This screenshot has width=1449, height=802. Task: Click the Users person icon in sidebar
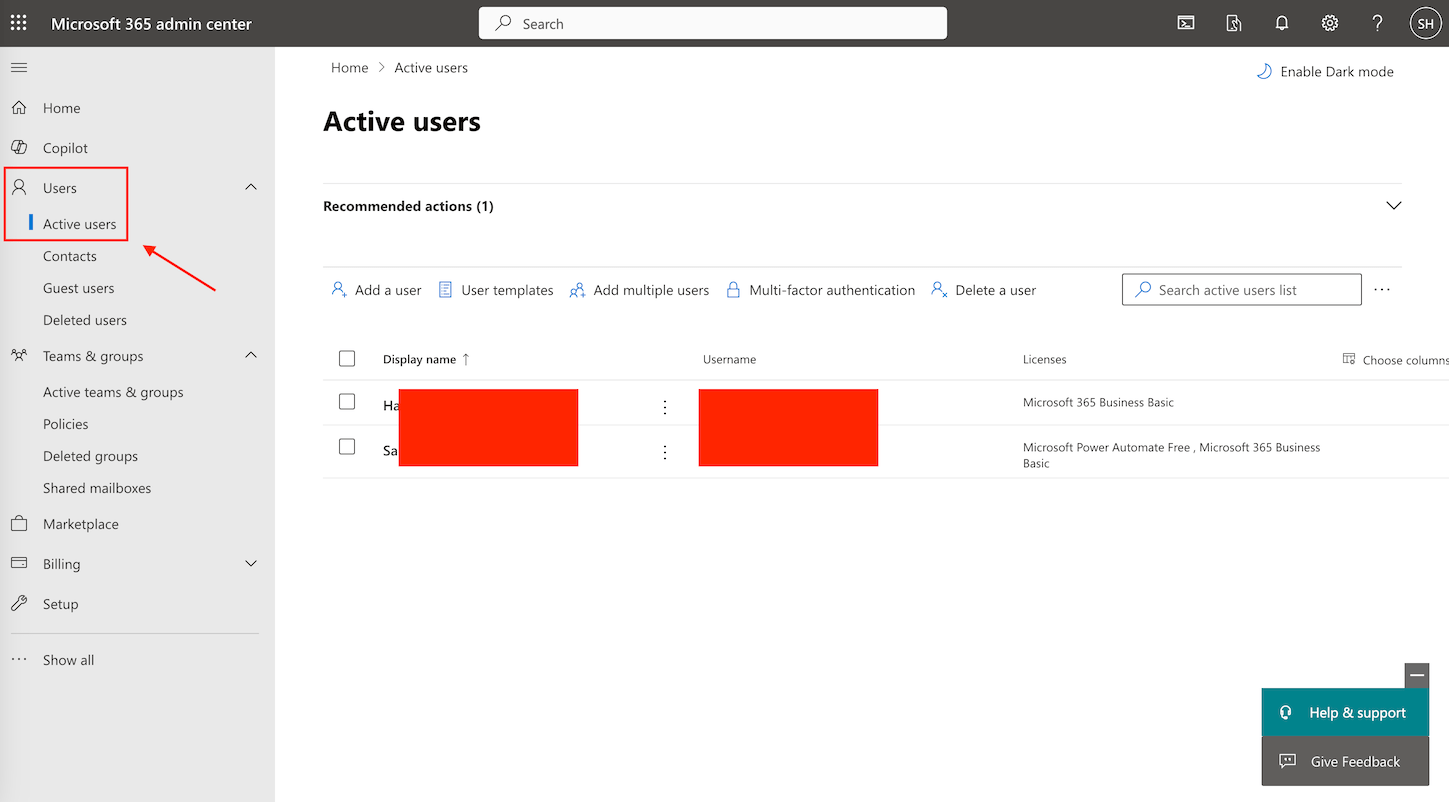click(x=19, y=187)
